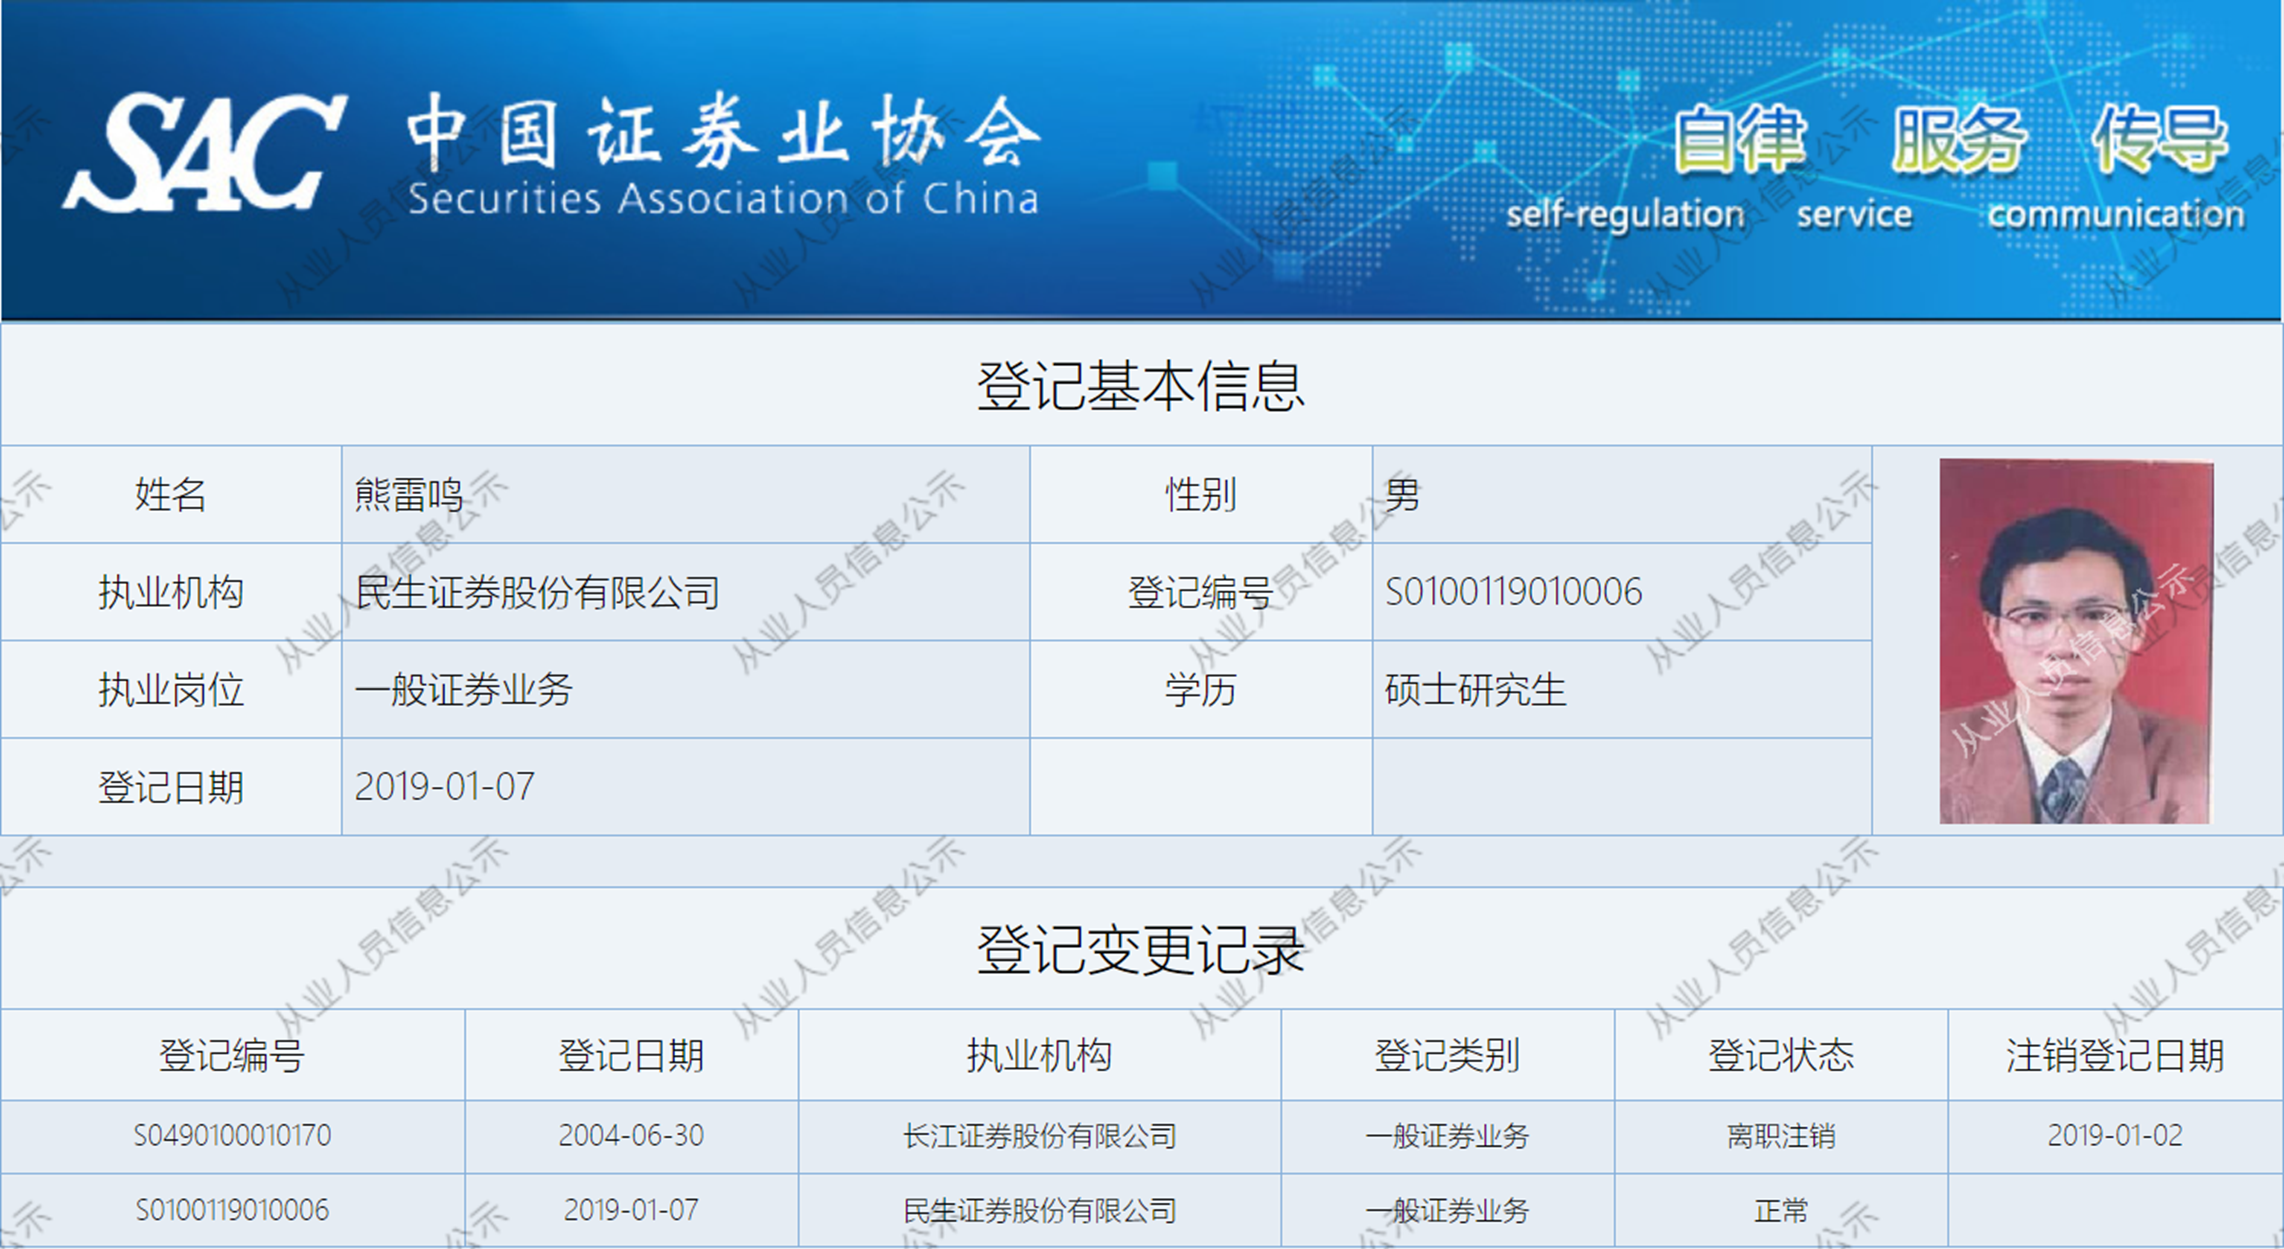Click the registrant's ID photo thumbnail
This screenshot has width=2284, height=1249.
pyautogui.click(x=2075, y=641)
